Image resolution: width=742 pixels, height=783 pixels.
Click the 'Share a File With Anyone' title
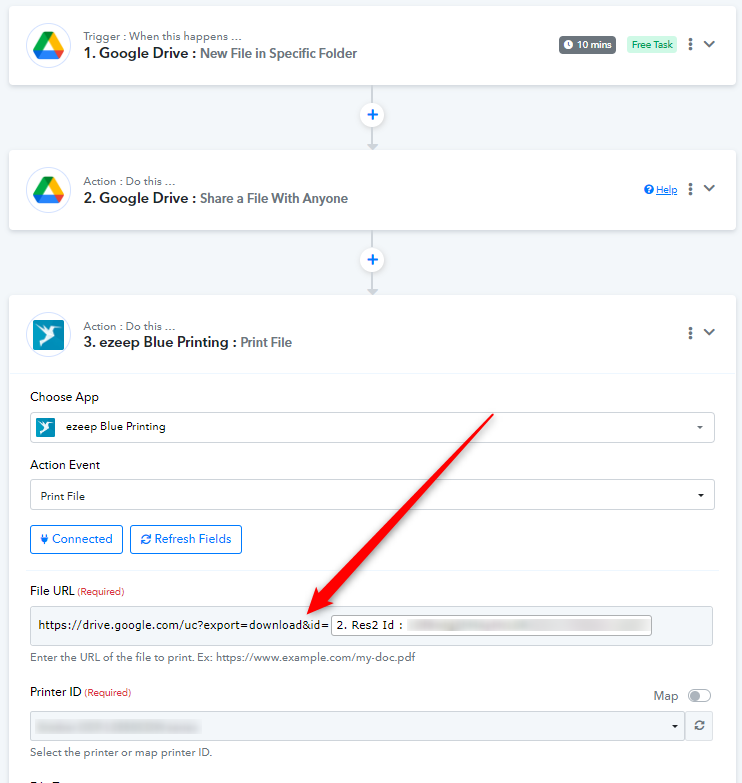click(274, 198)
